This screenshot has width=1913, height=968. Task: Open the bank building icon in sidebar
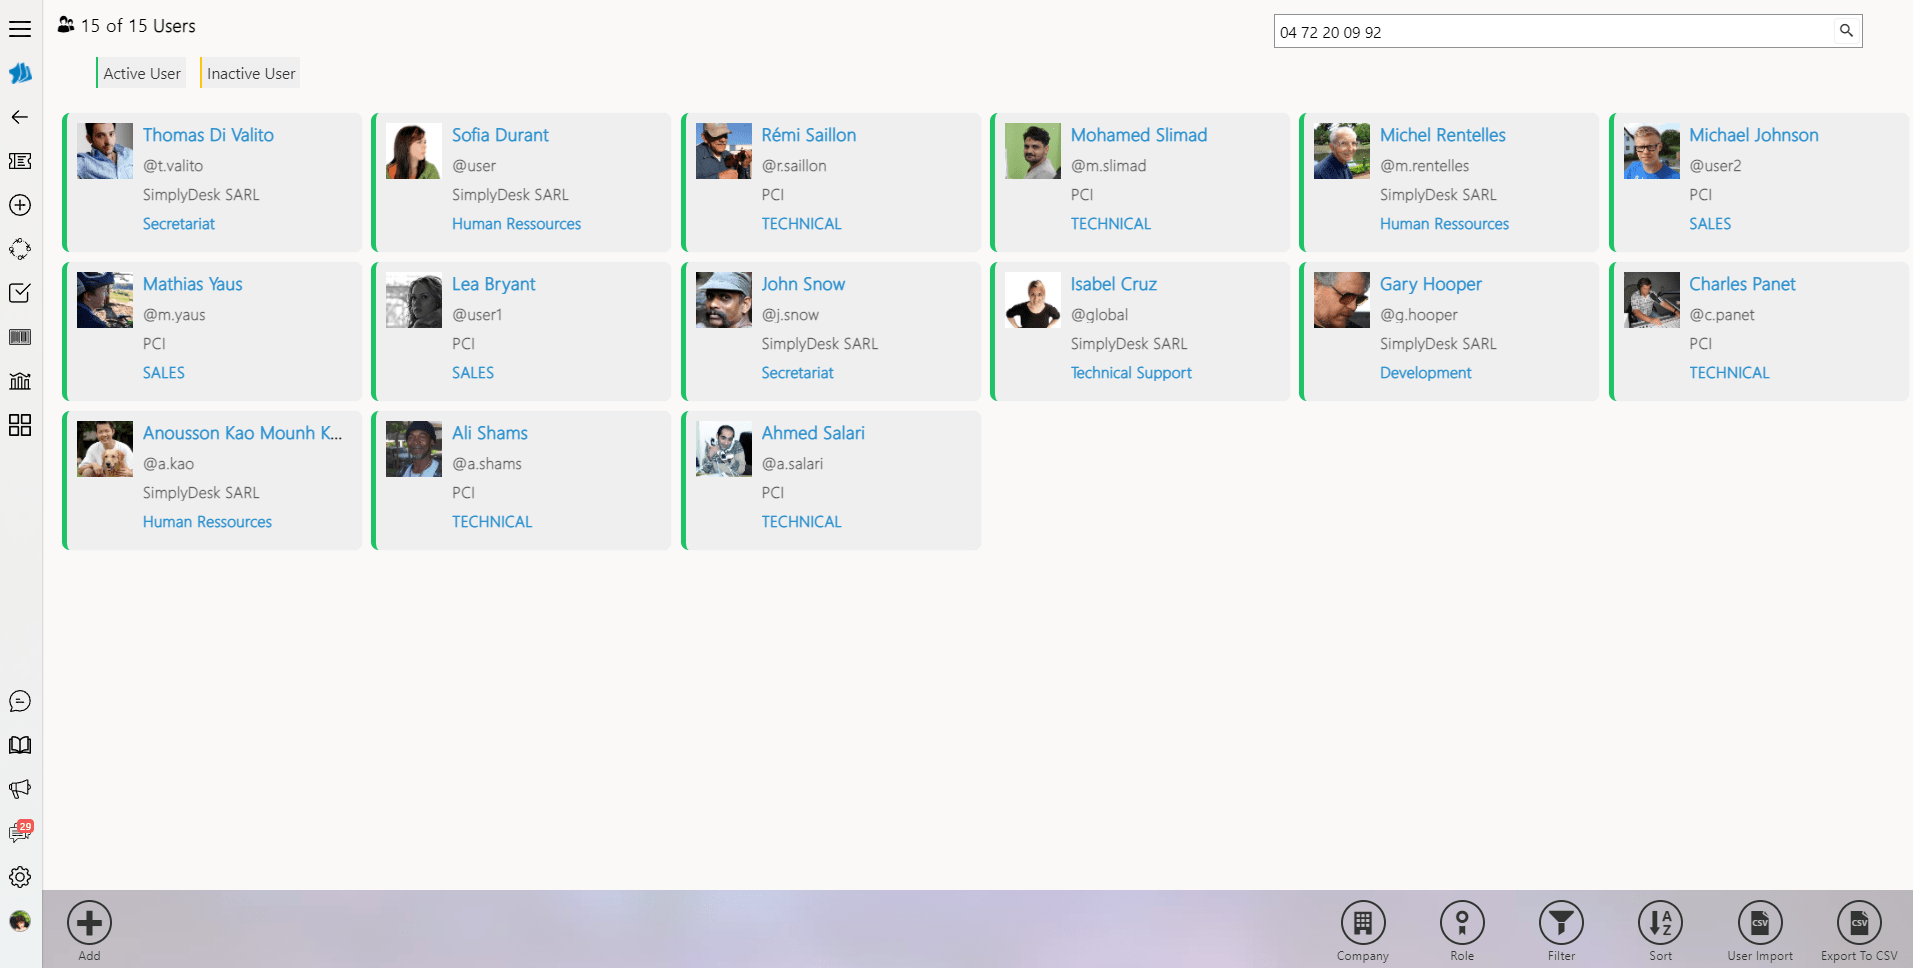pyautogui.click(x=20, y=381)
